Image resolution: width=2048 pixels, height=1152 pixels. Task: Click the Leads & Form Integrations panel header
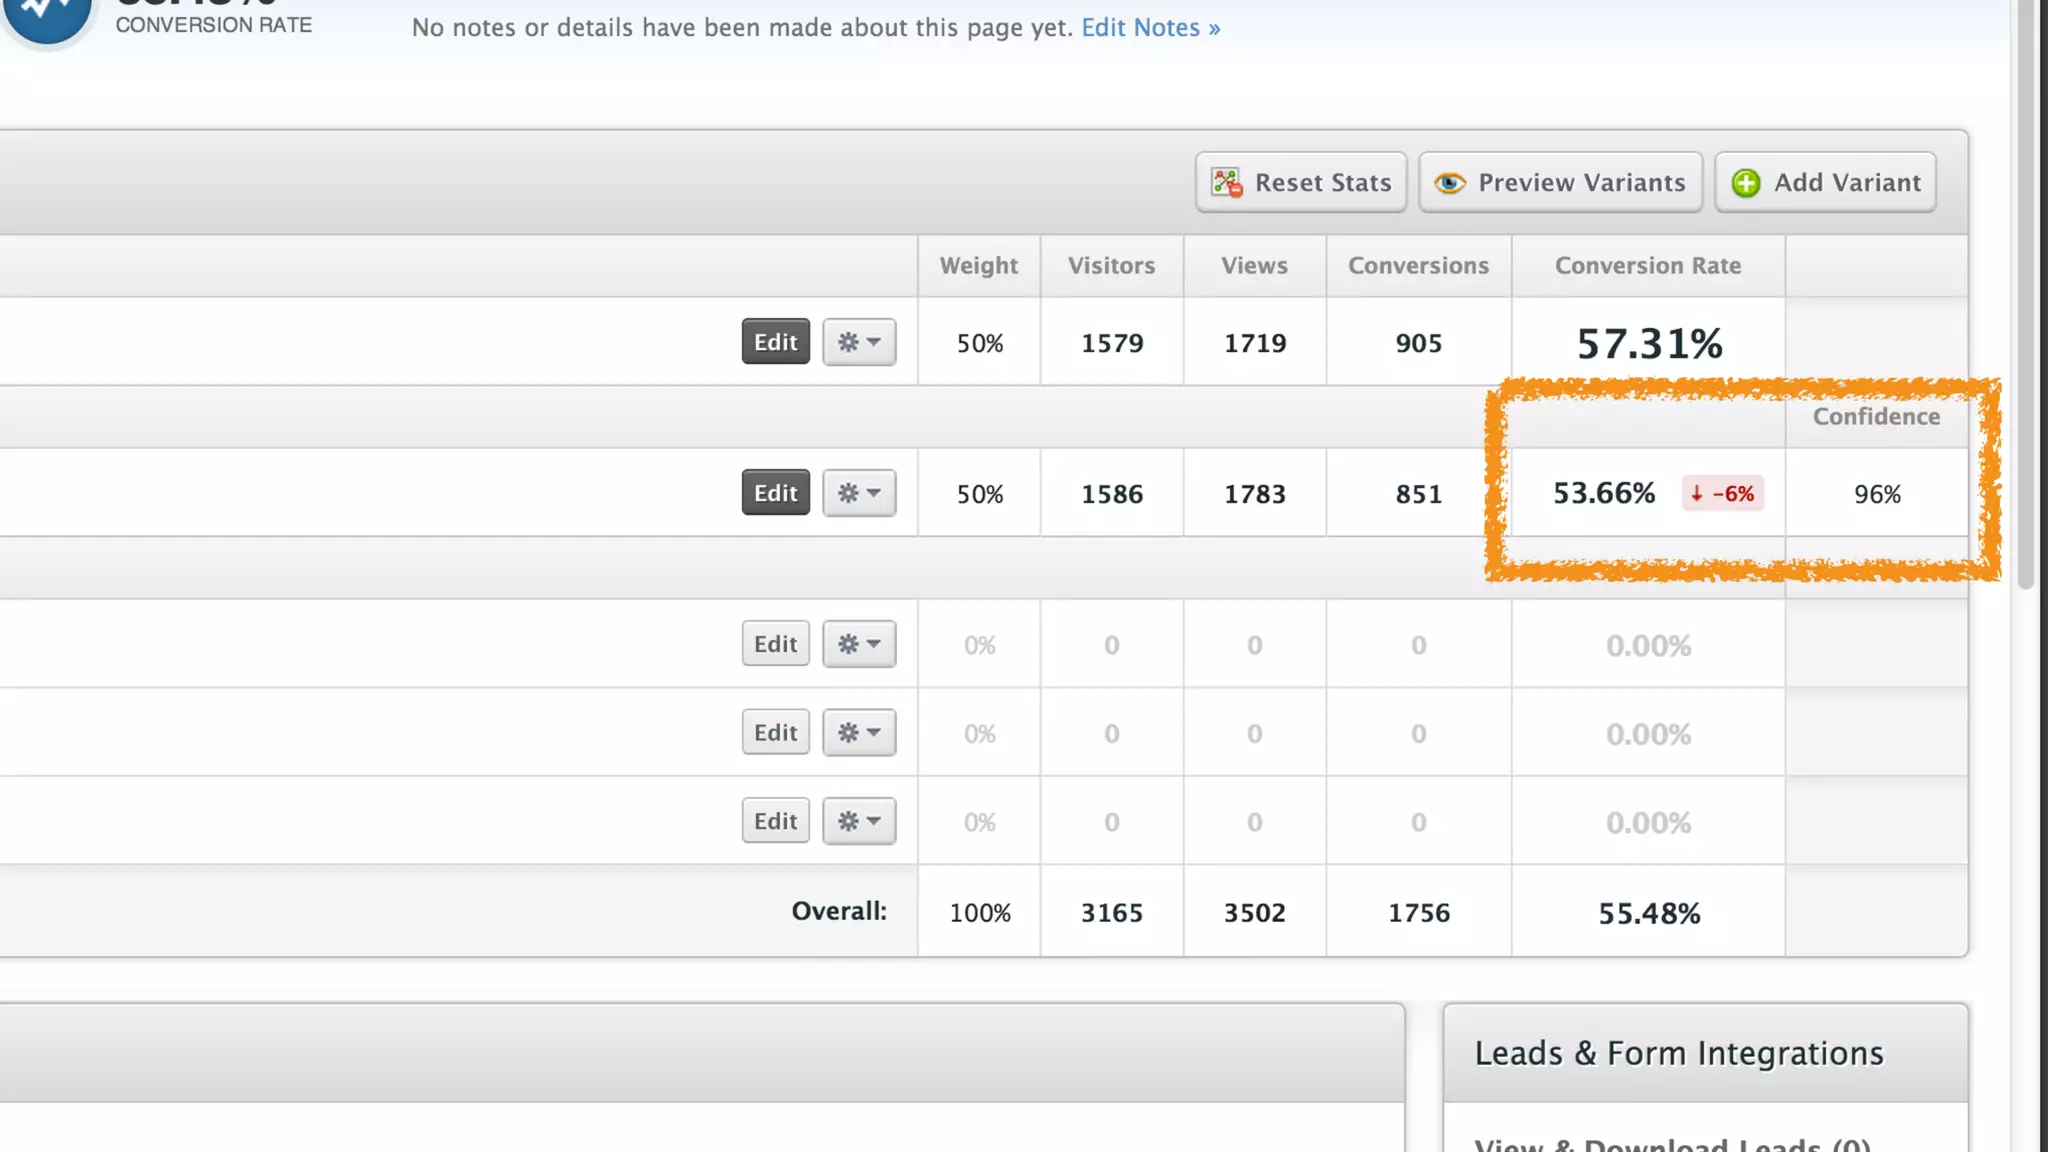1678,1053
